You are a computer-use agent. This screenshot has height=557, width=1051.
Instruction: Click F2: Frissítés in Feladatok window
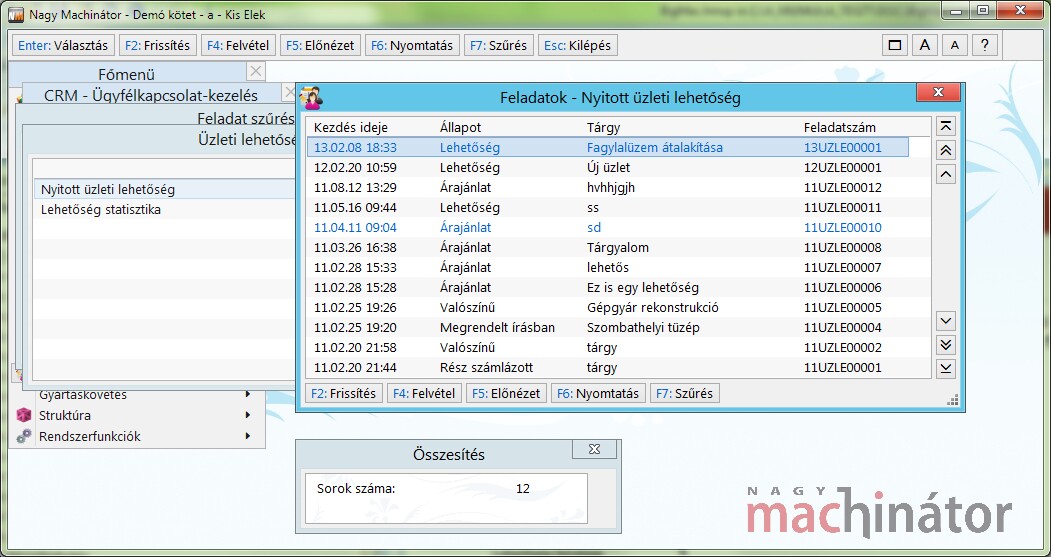pos(344,393)
